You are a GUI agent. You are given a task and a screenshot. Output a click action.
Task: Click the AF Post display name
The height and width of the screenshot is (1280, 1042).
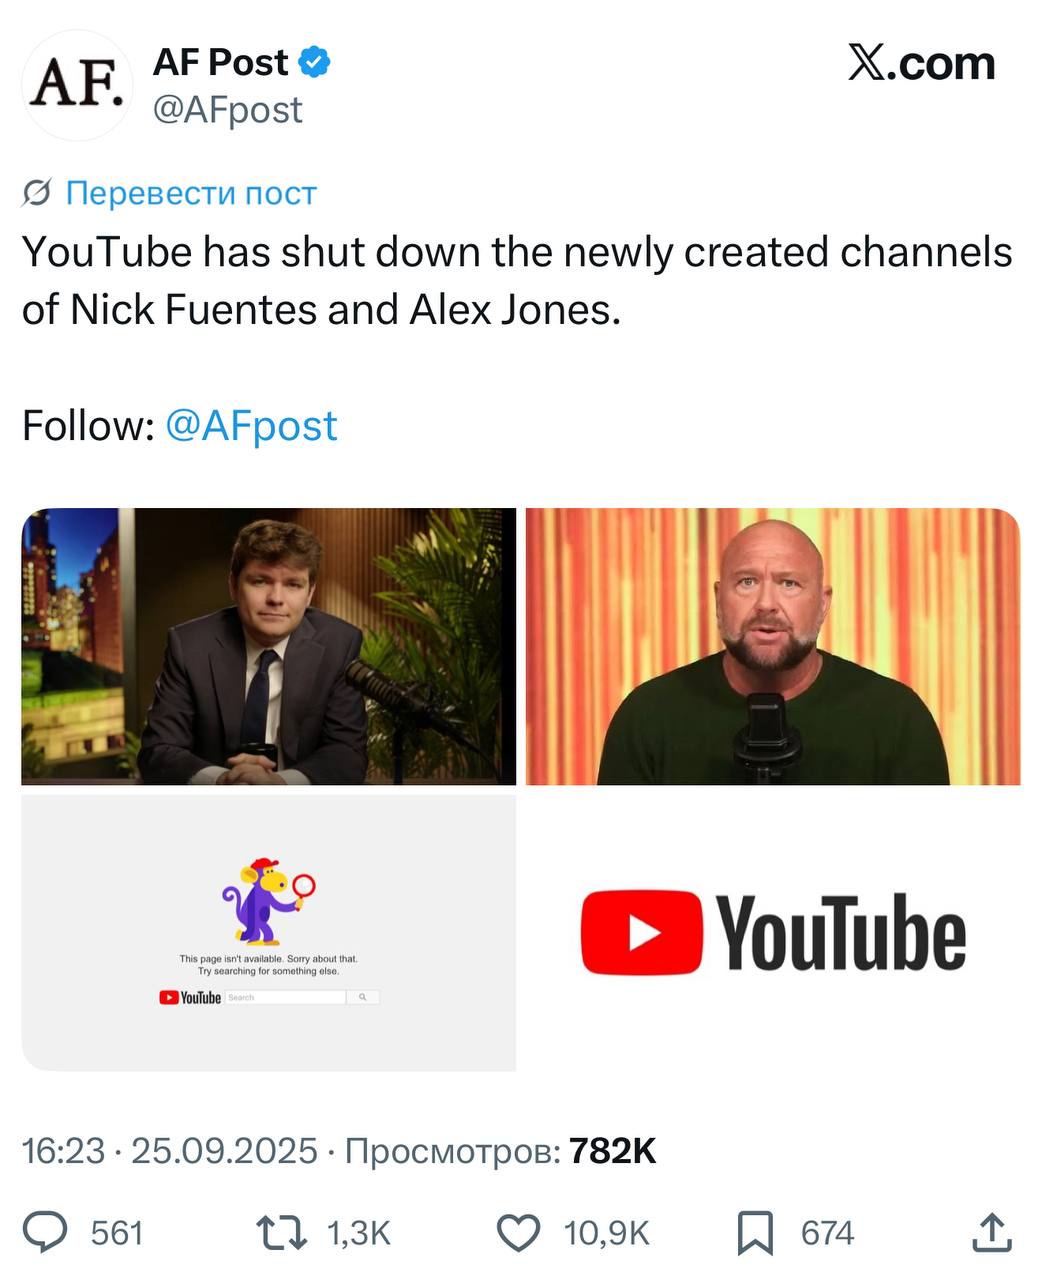coord(220,63)
